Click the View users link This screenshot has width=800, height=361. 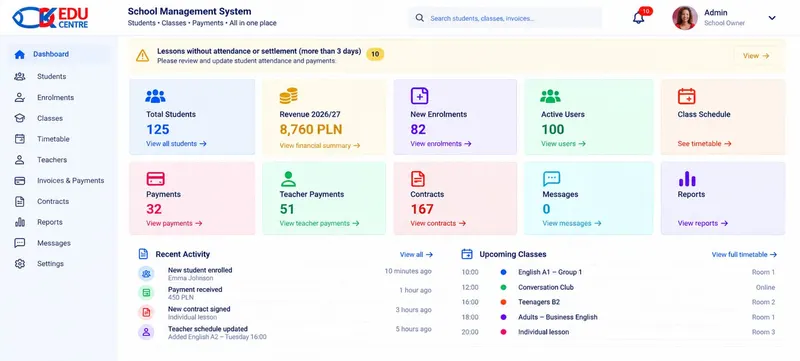tap(563, 144)
